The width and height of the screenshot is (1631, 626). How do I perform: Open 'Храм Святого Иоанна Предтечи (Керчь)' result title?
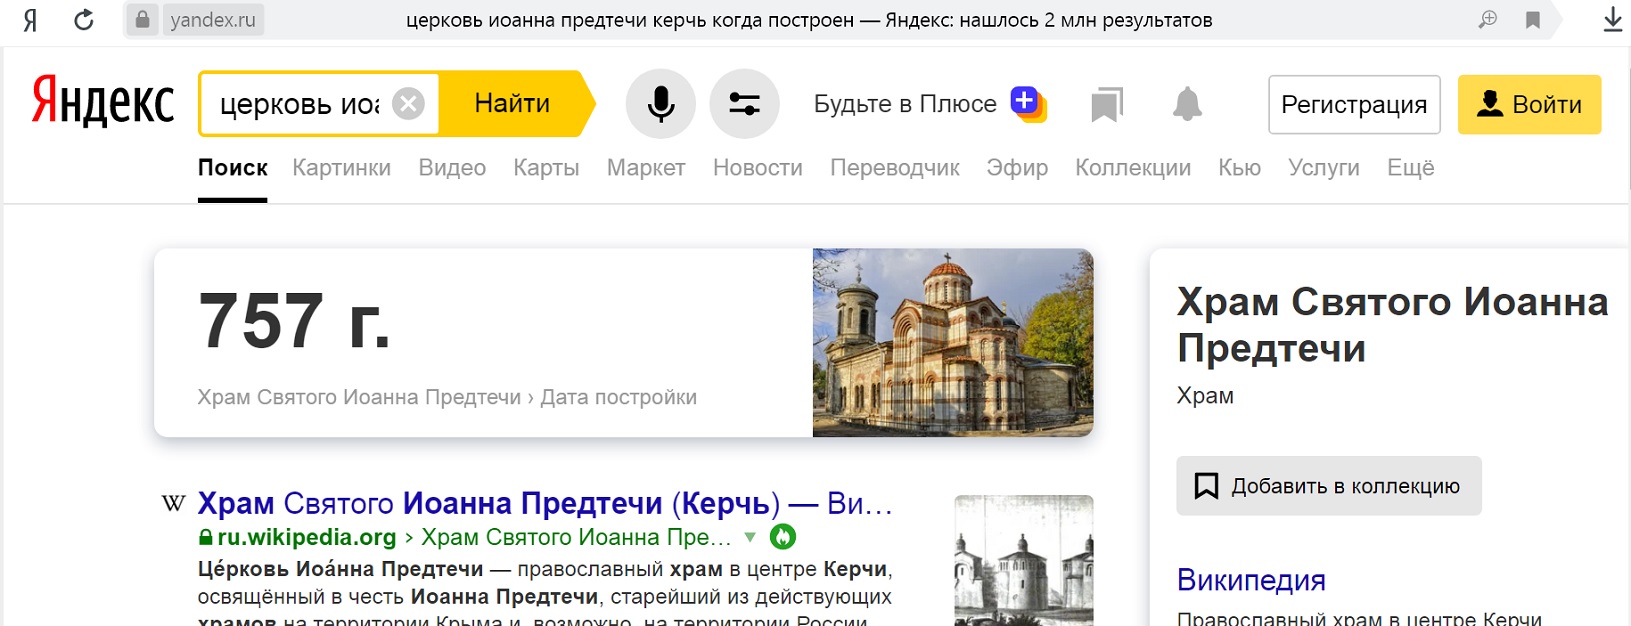(545, 503)
